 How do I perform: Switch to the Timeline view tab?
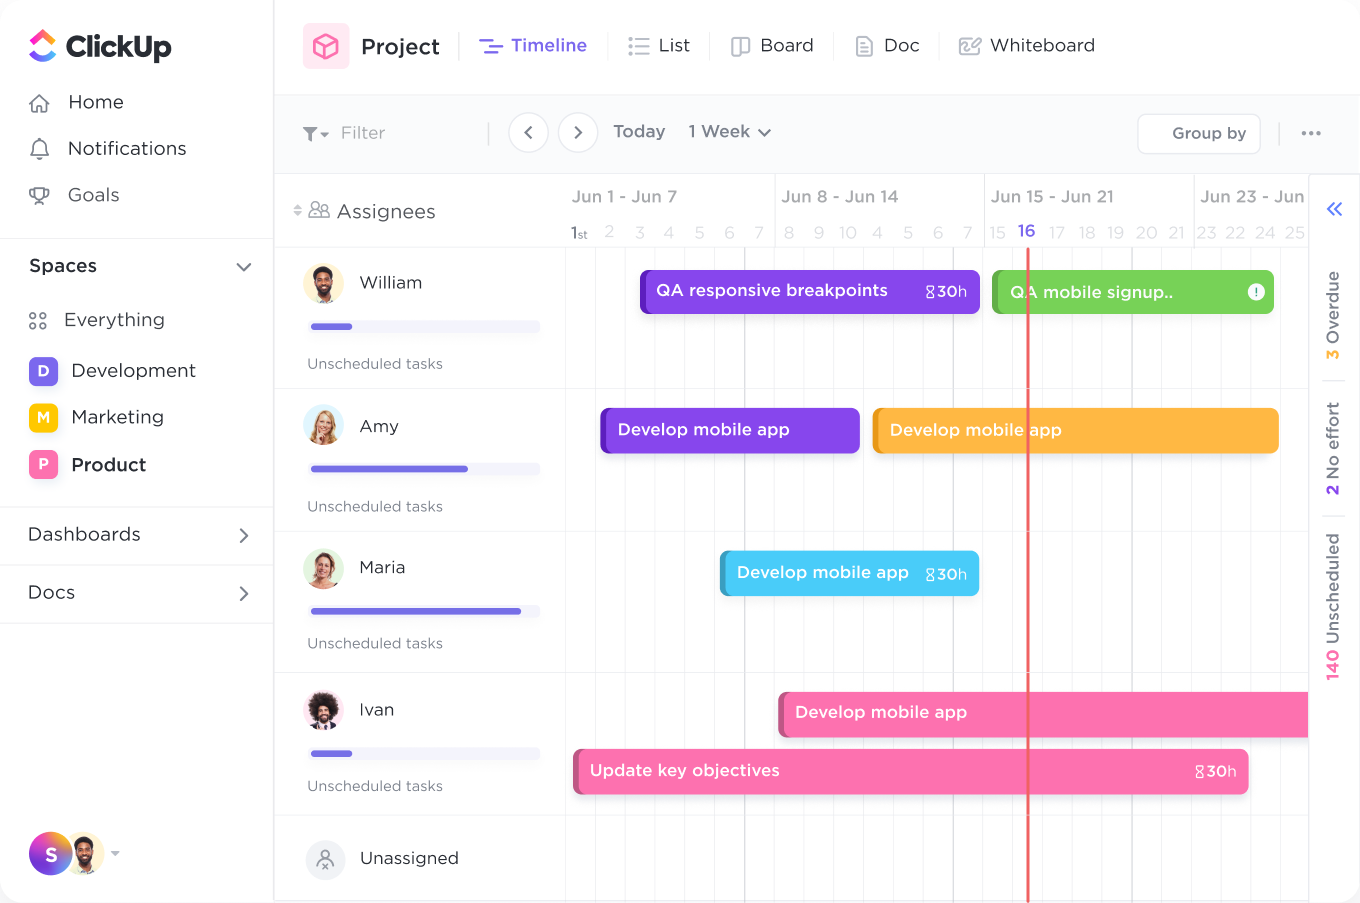click(x=533, y=46)
